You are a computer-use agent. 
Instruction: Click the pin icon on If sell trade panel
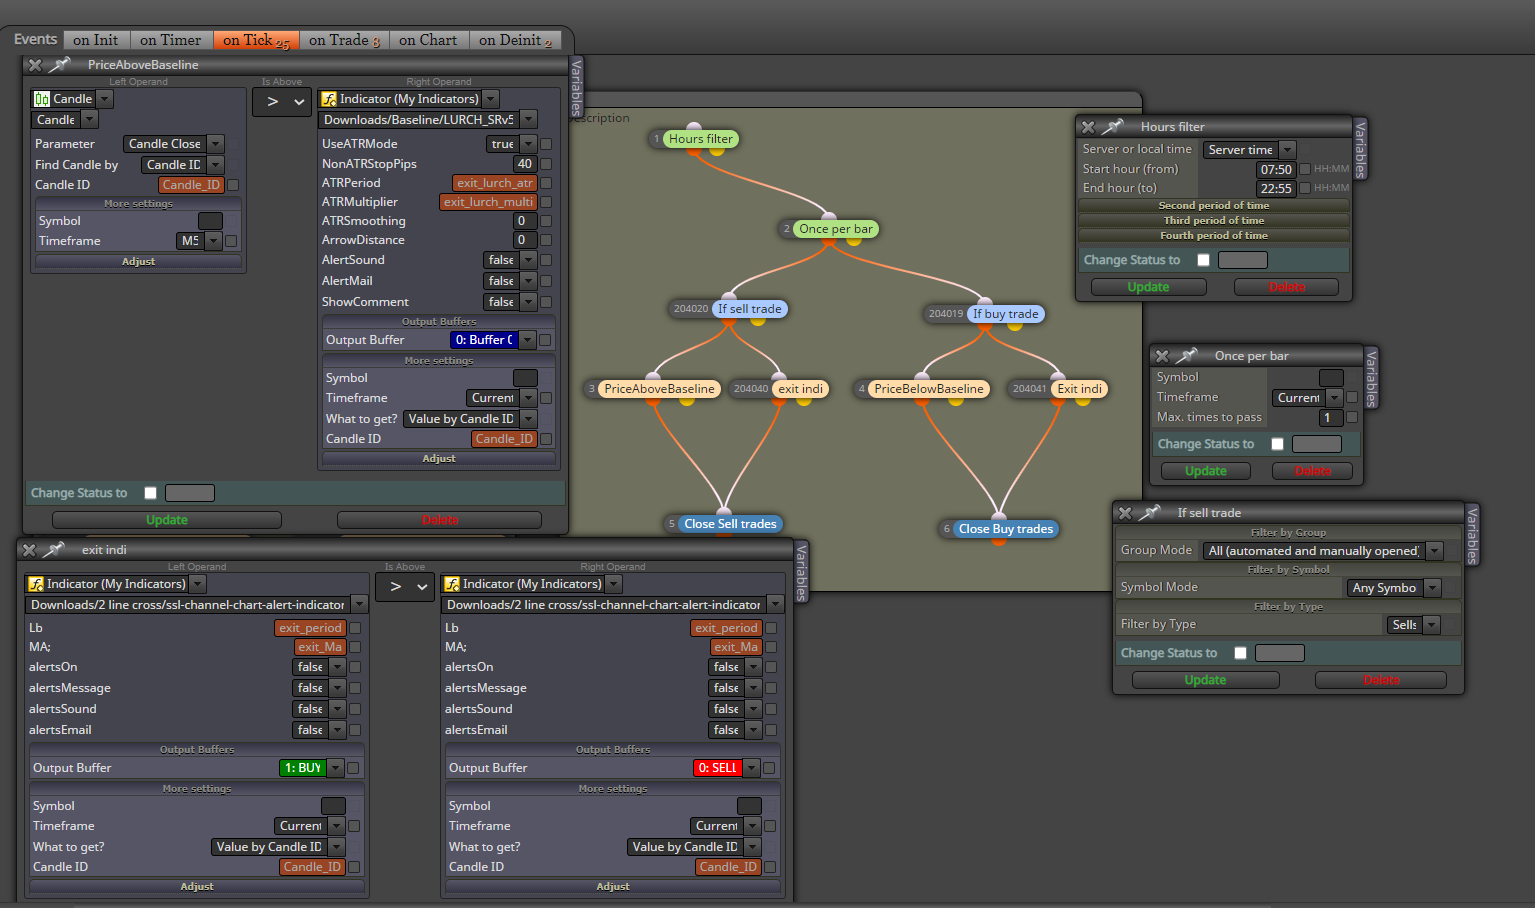tap(1150, 513)
